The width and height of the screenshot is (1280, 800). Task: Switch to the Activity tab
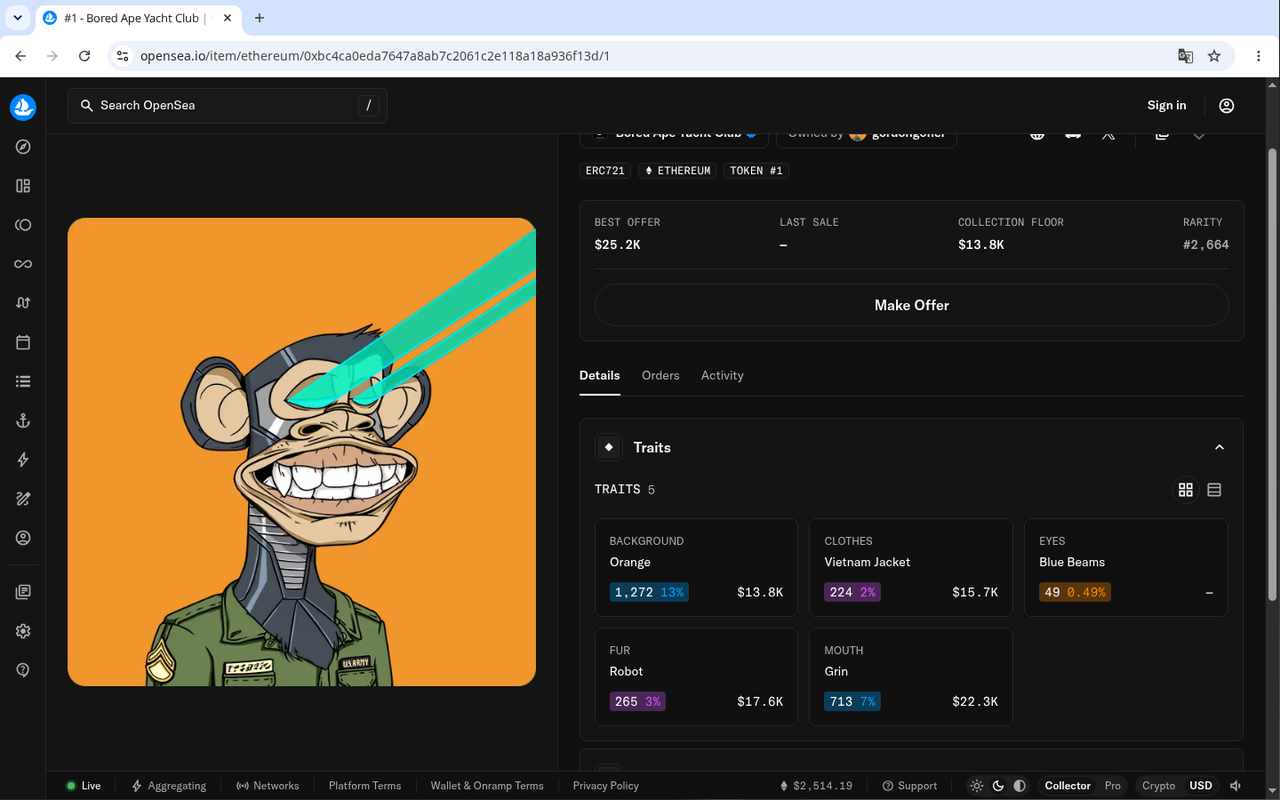coord(722,375)
